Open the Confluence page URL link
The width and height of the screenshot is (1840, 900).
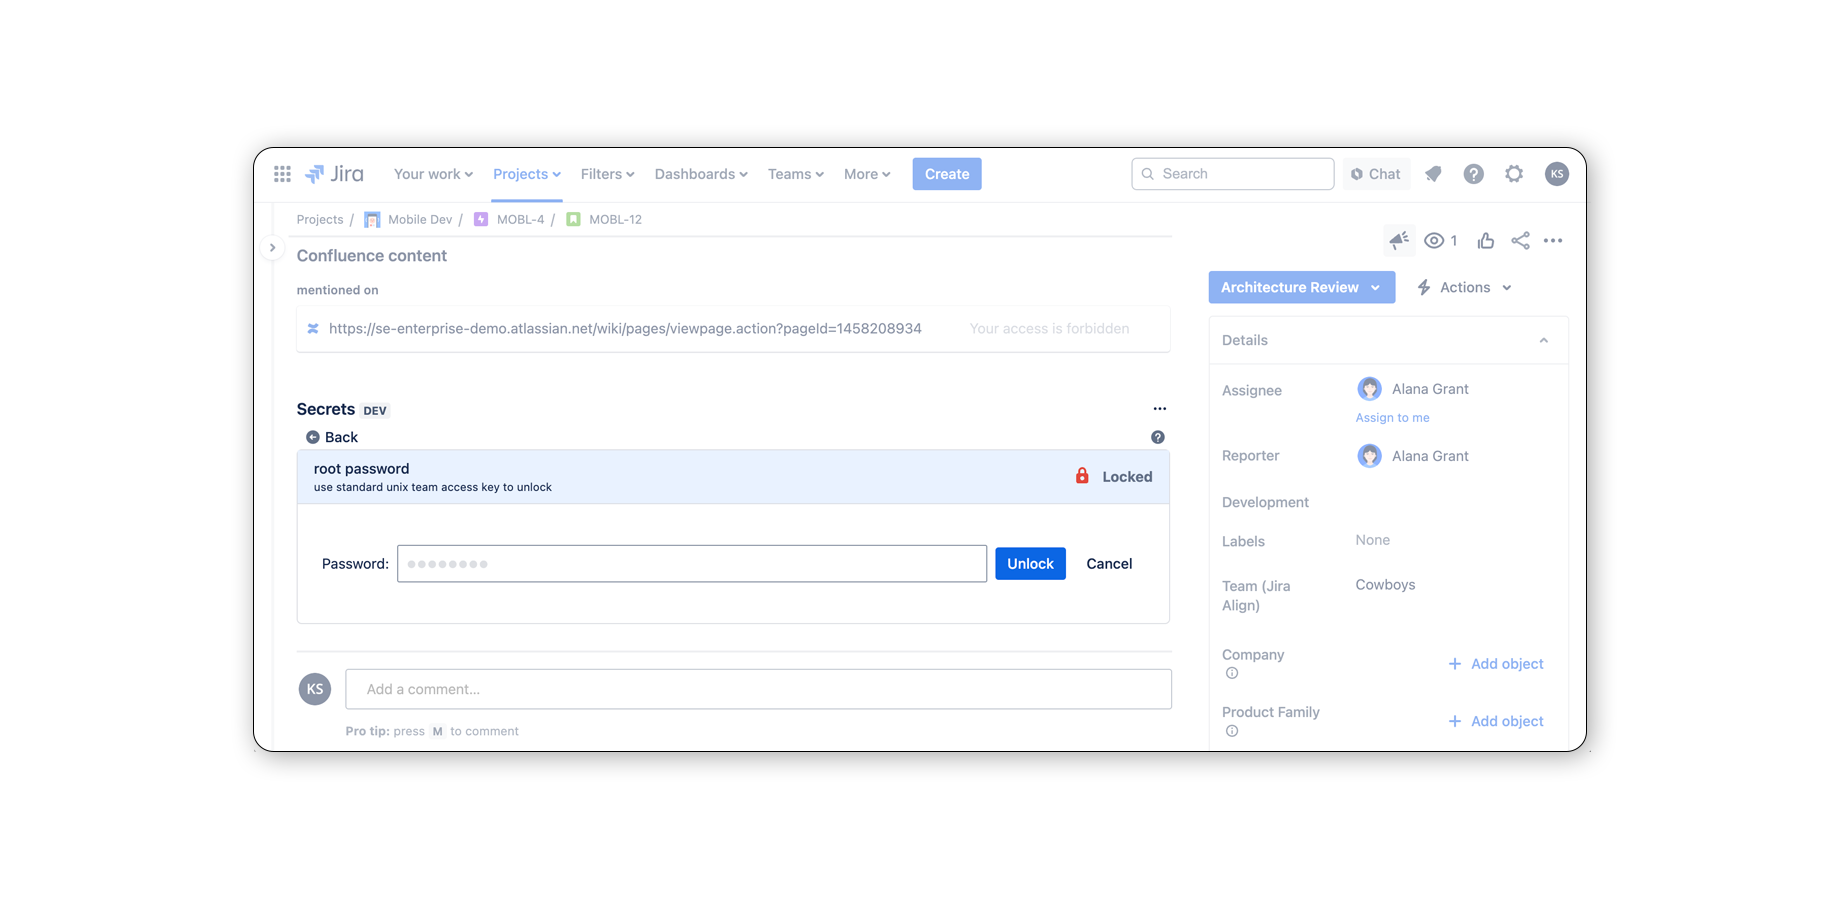[x=625, y=329]
